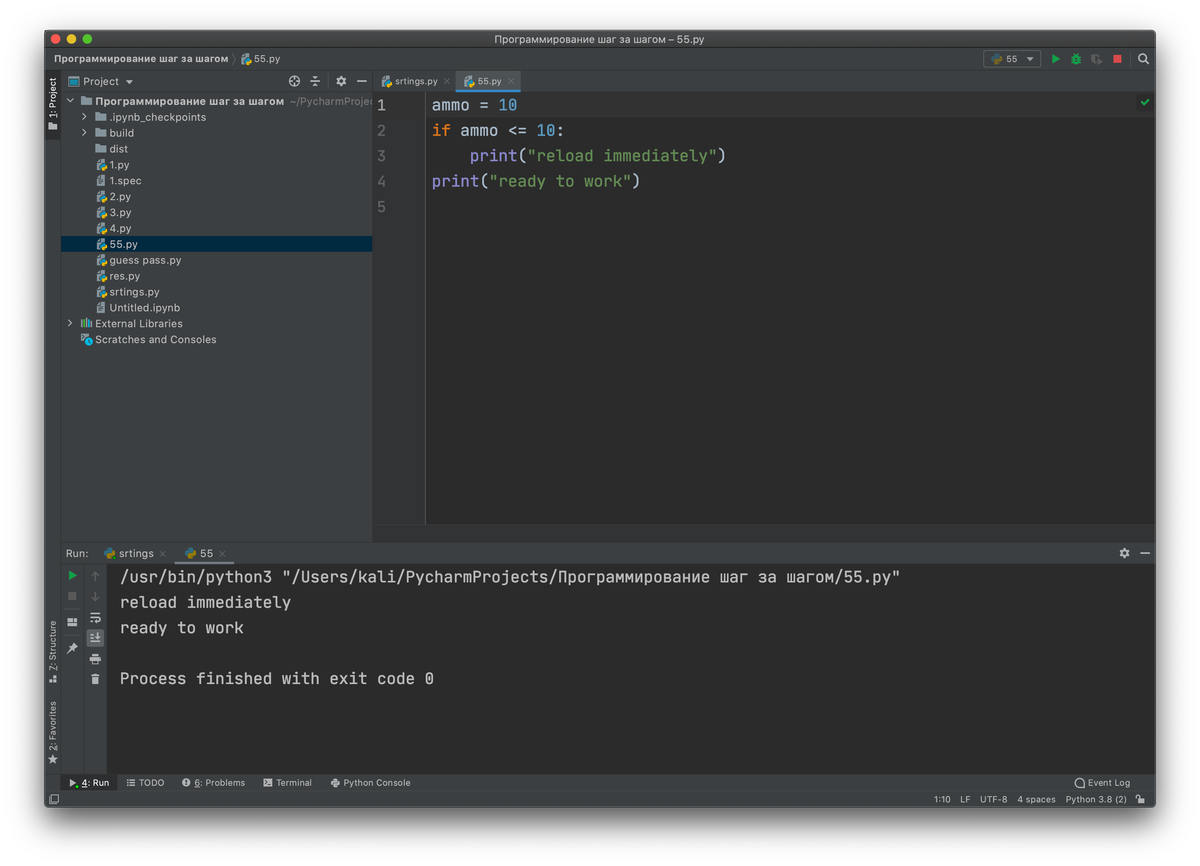Open the Project view dropdown
1200x866 pixels.
coord(101,81)
